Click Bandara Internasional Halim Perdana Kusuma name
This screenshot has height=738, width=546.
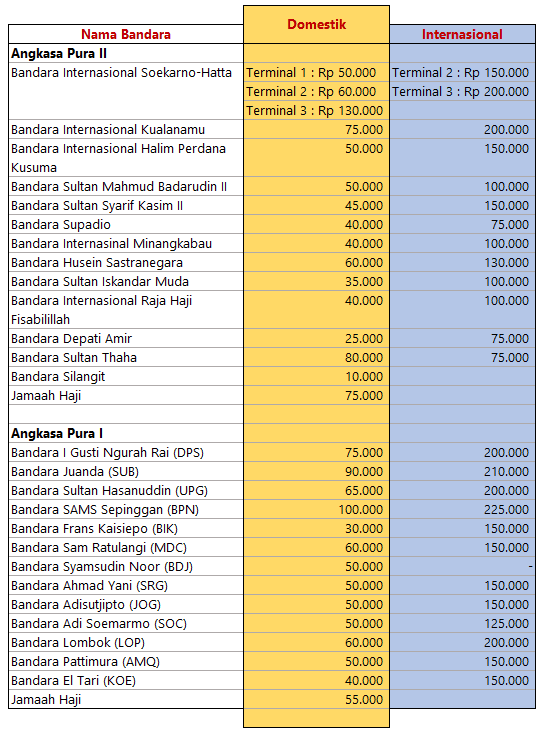click(x=118, y=158)
